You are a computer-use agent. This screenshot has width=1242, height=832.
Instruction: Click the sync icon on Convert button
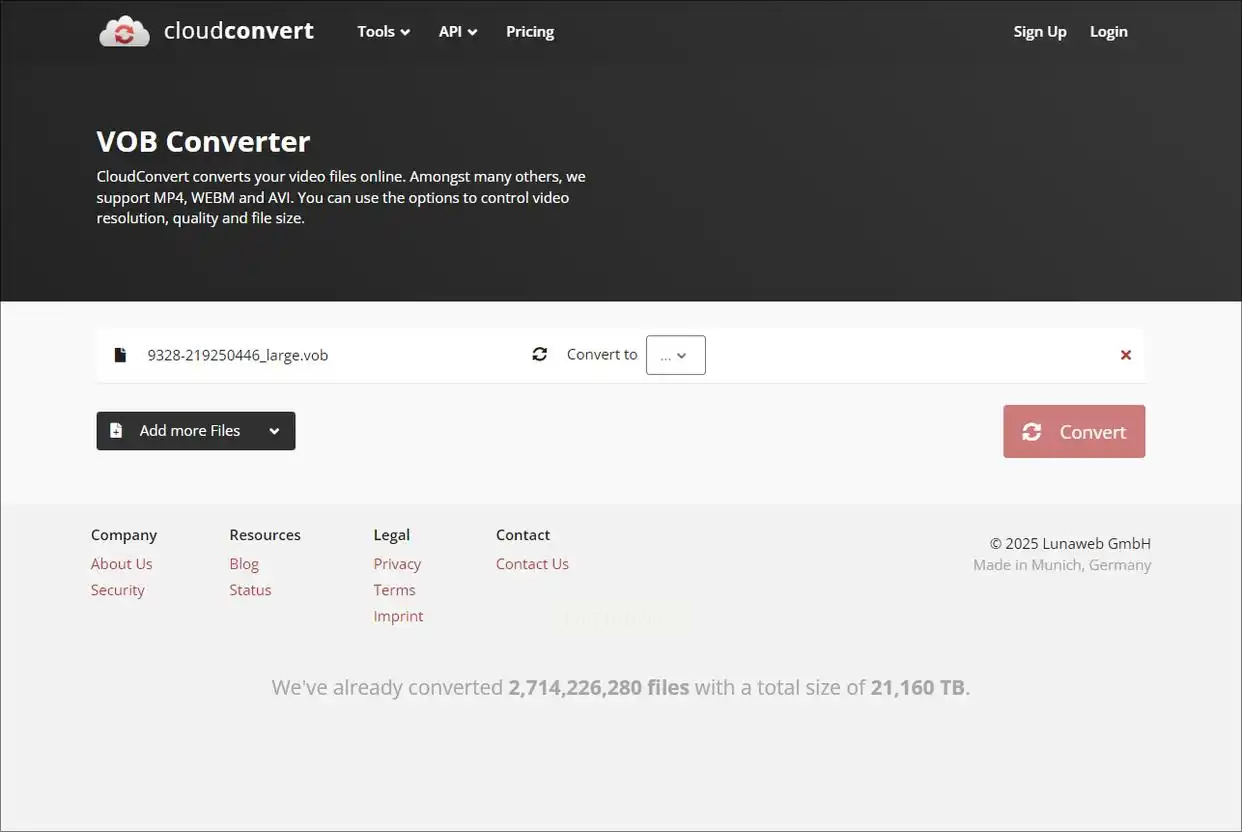pyautogui.click(x=1031, y=432)
